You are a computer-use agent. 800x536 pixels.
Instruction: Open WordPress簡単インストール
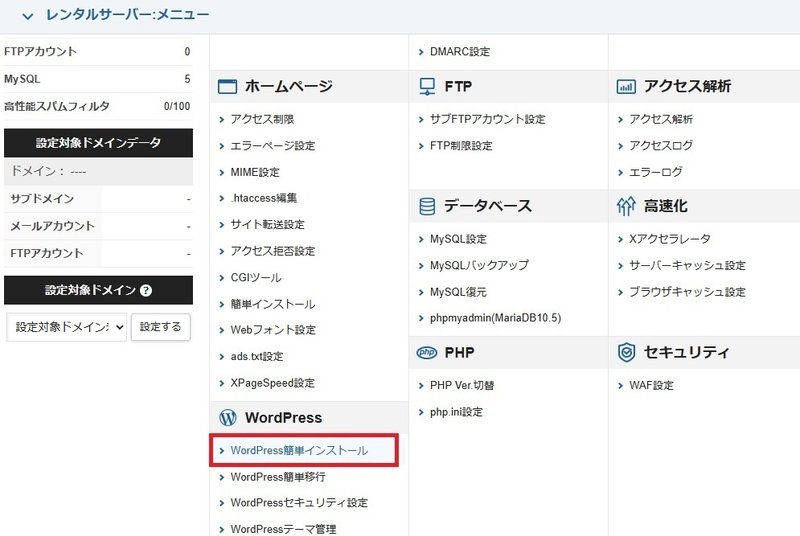tap(299, 450)
